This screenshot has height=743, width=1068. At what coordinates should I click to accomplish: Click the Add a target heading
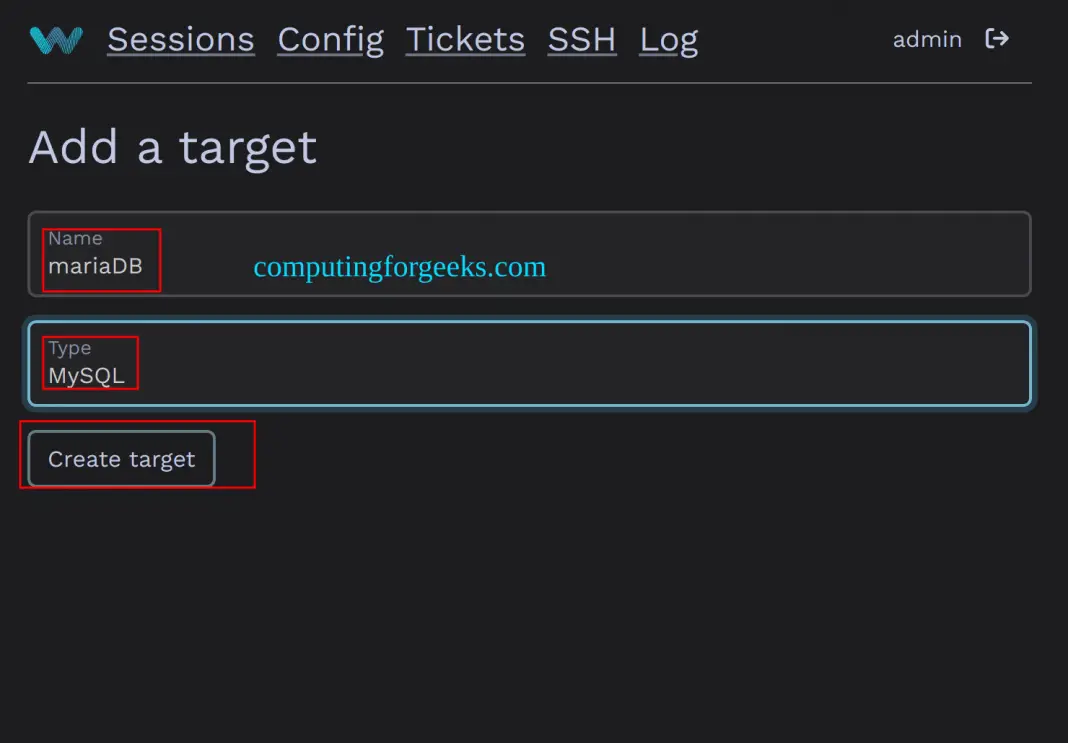[x=172, y=147]
